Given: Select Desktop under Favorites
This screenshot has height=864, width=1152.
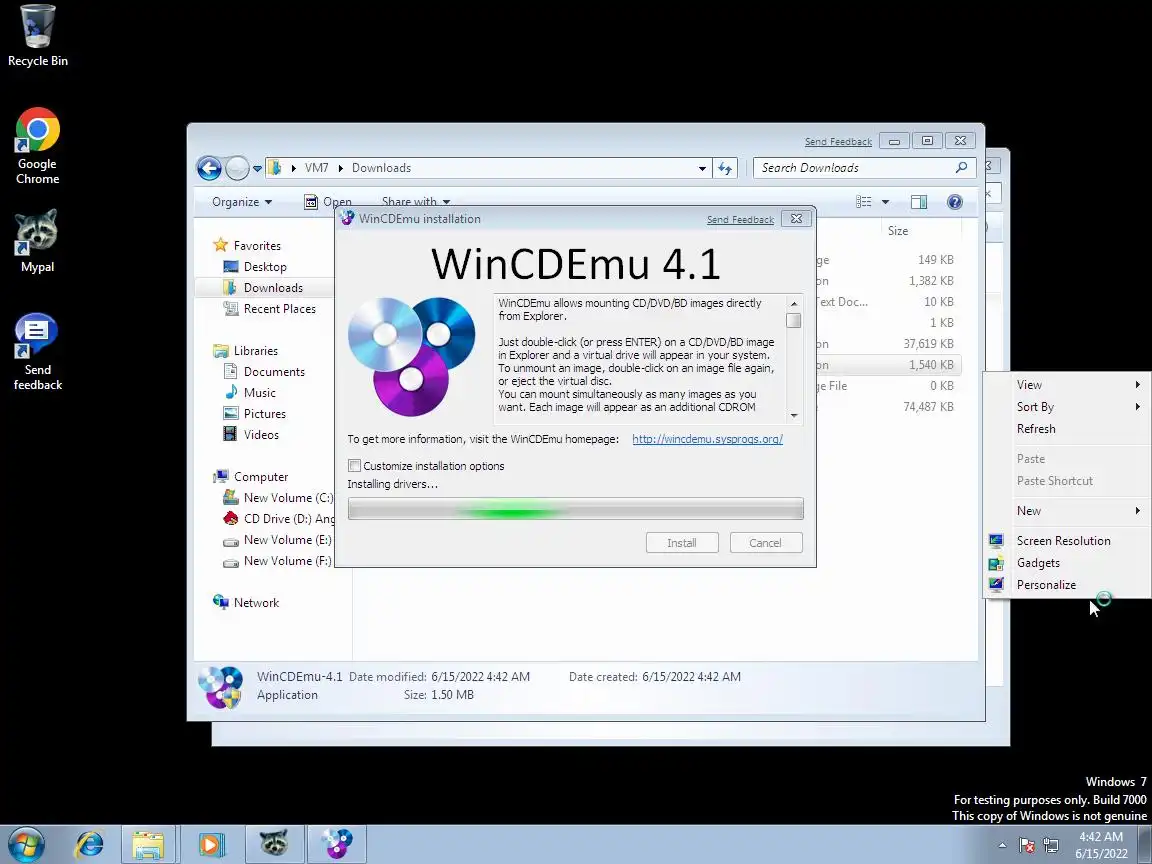Looking at the screenshot, I should [264, 267].
